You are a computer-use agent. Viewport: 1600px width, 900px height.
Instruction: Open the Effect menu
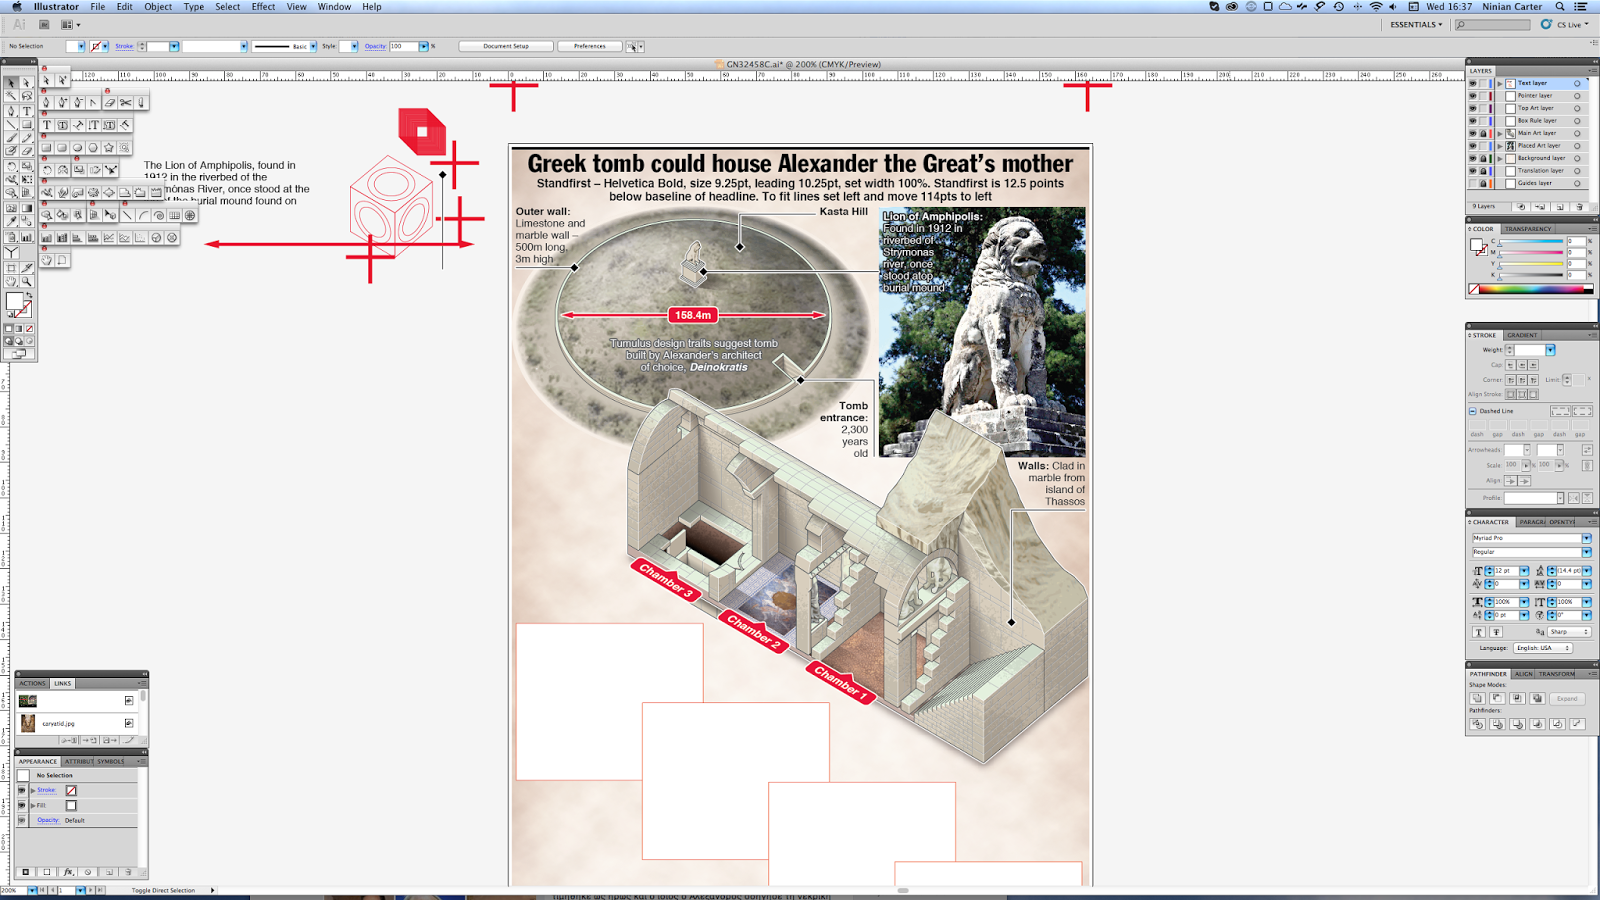[263, 7]
